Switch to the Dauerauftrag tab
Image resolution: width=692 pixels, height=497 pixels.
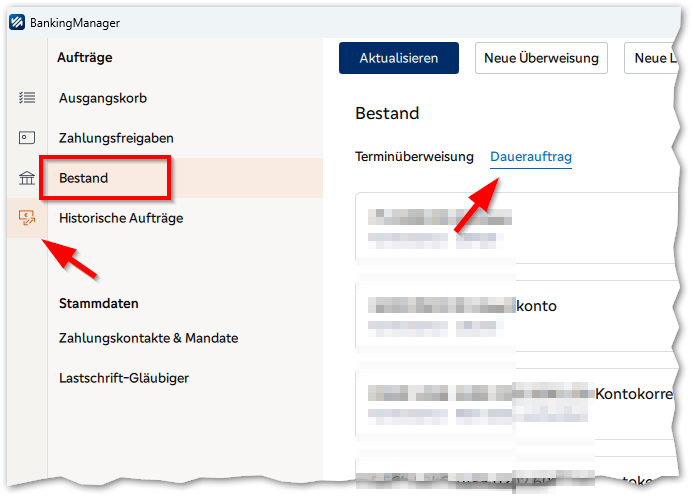pyautogui.click(x=531, y=157)
